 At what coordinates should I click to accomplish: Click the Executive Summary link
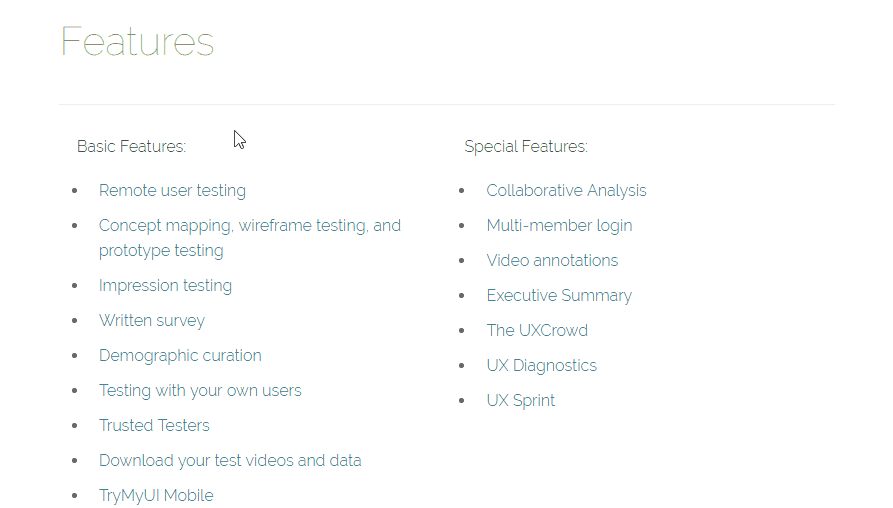point(559,296)
